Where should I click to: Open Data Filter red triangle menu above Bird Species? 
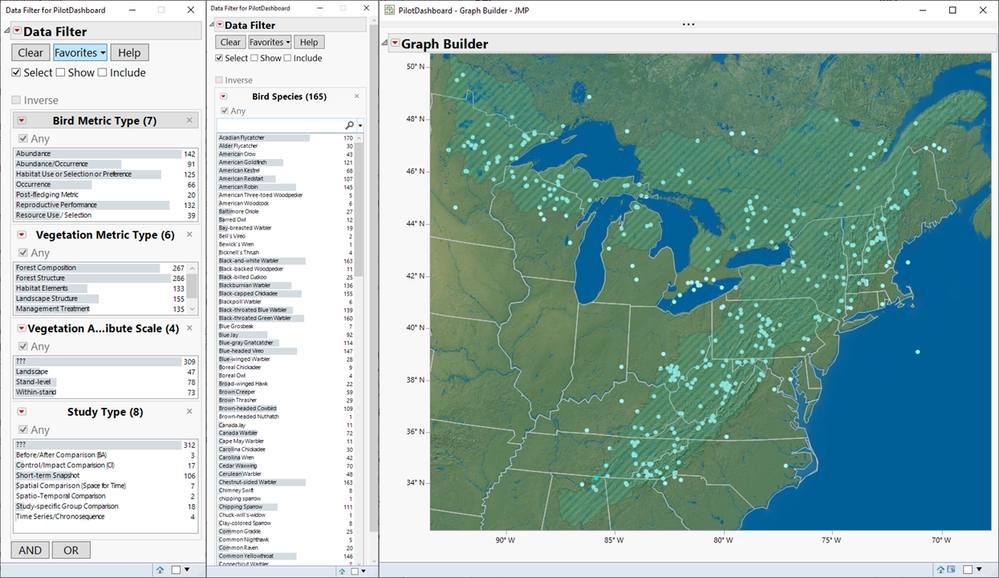[219, 25]
